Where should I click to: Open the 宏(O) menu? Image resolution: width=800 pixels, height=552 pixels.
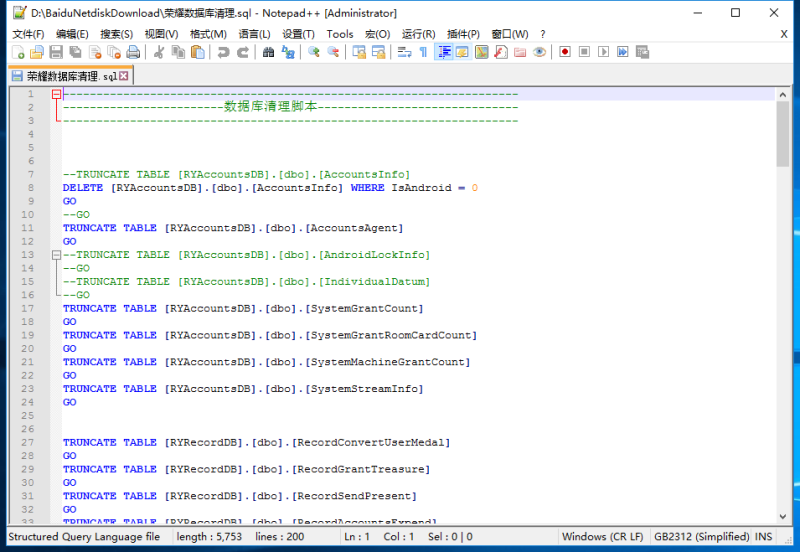(378, 34)
